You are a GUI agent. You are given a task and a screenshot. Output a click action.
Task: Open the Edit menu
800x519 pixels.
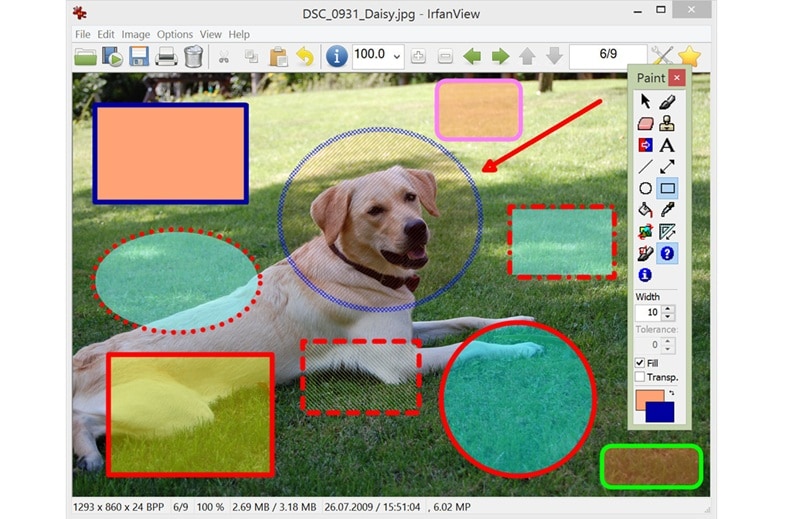click(x=106, y=34)
